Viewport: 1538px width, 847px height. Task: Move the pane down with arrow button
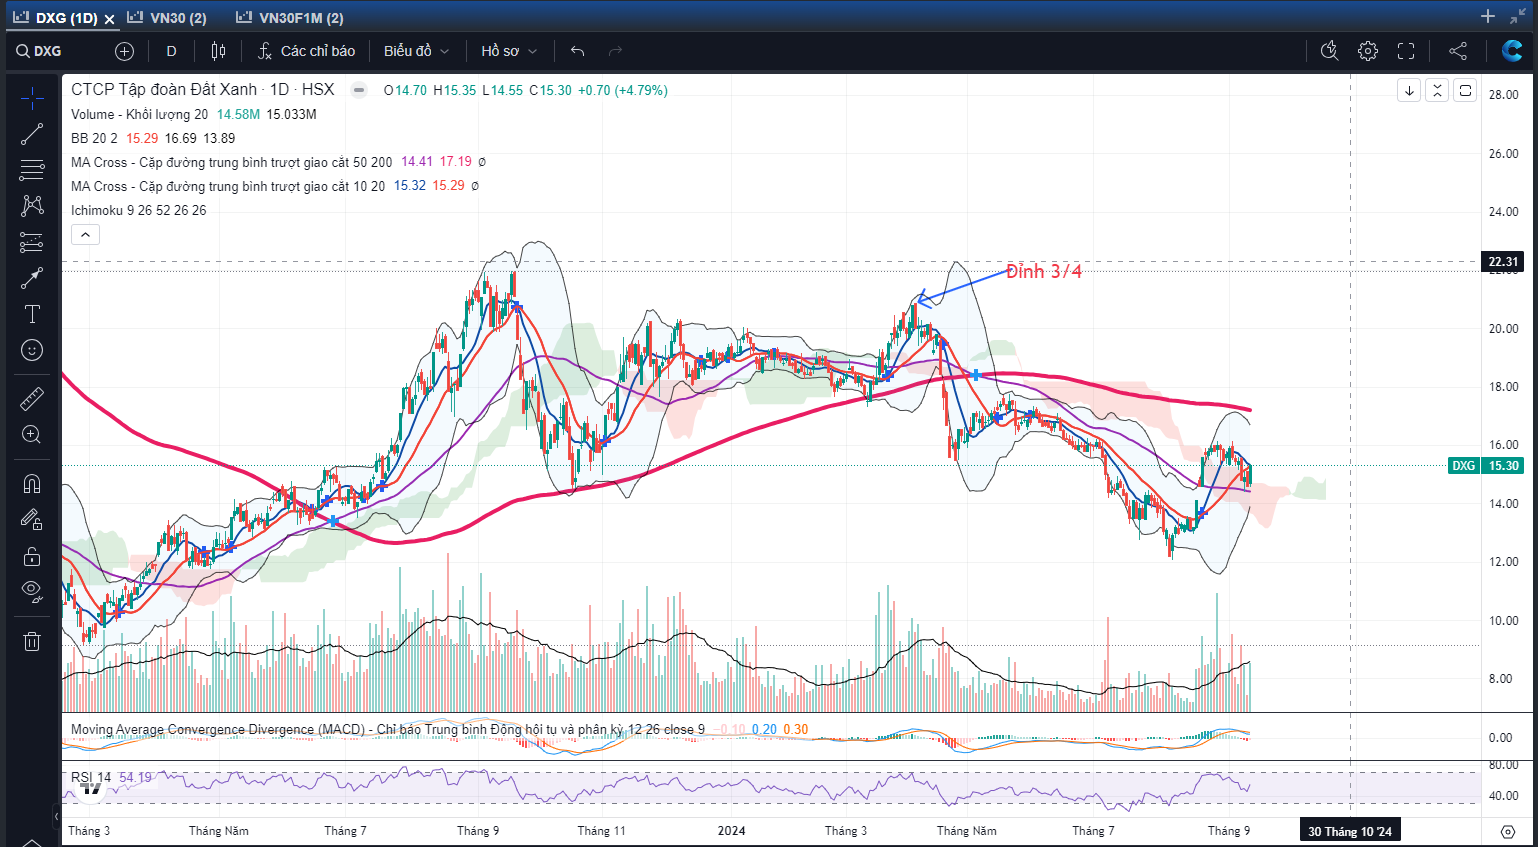click(1409, 90)
